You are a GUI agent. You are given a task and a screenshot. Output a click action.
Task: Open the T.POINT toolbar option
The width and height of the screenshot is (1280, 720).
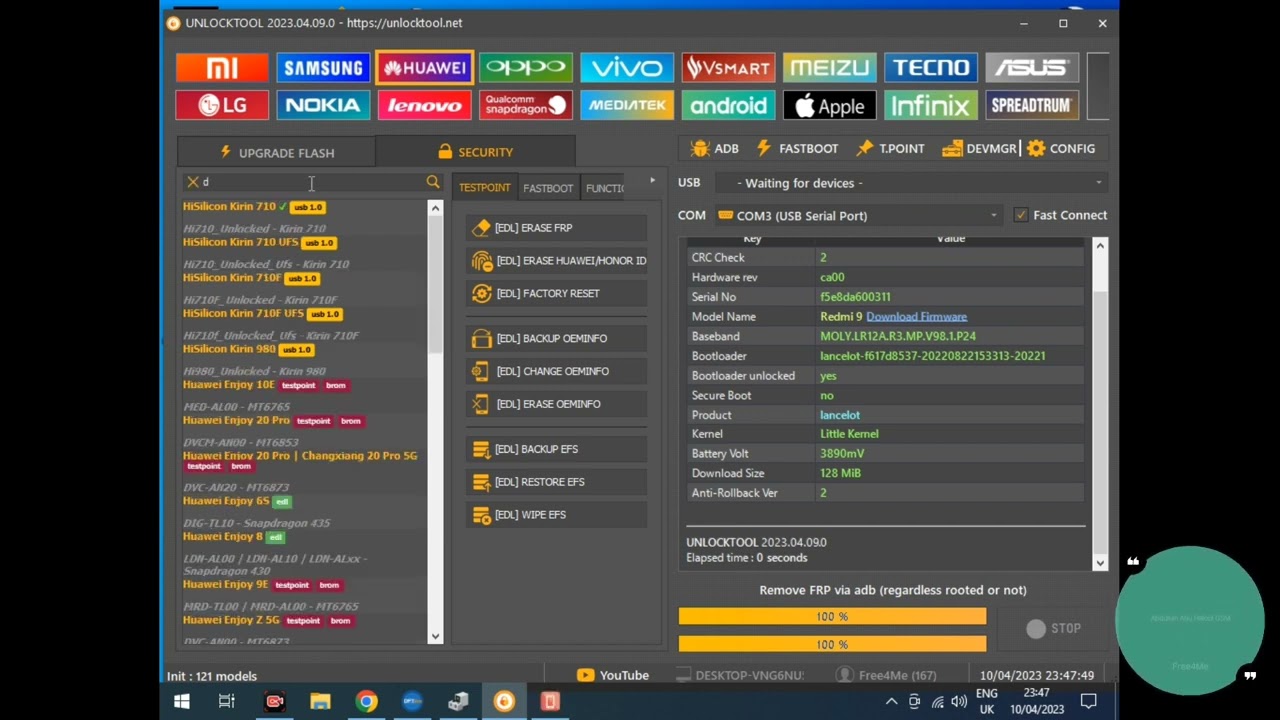tap(890, 148)
